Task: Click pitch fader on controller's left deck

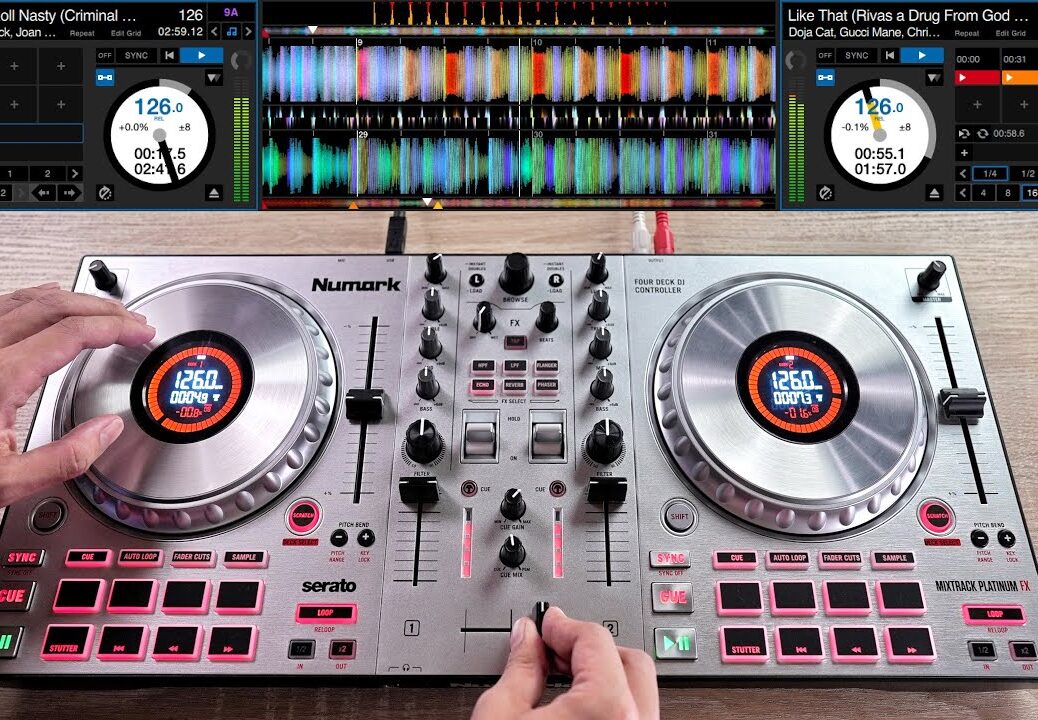Action: (364, 405)
